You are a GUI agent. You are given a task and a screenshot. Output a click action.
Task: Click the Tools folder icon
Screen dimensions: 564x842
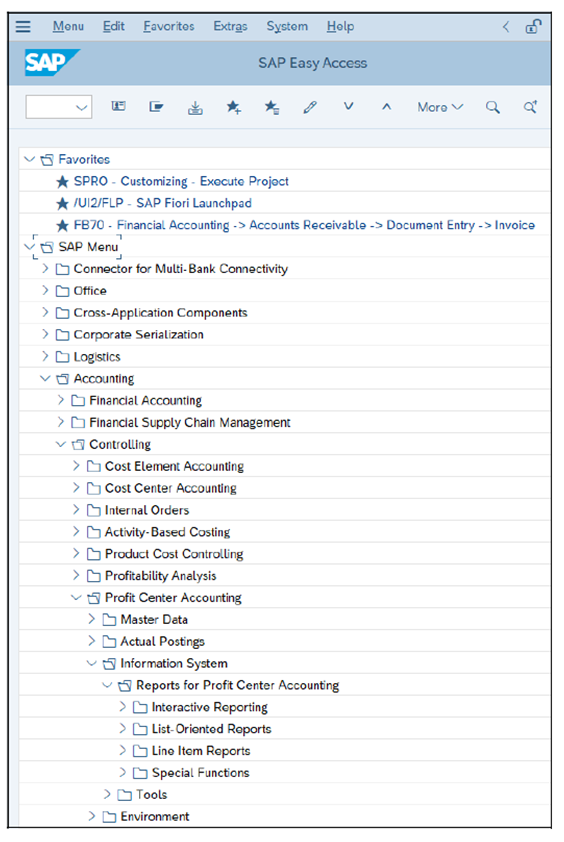click(x=125, y=795)
